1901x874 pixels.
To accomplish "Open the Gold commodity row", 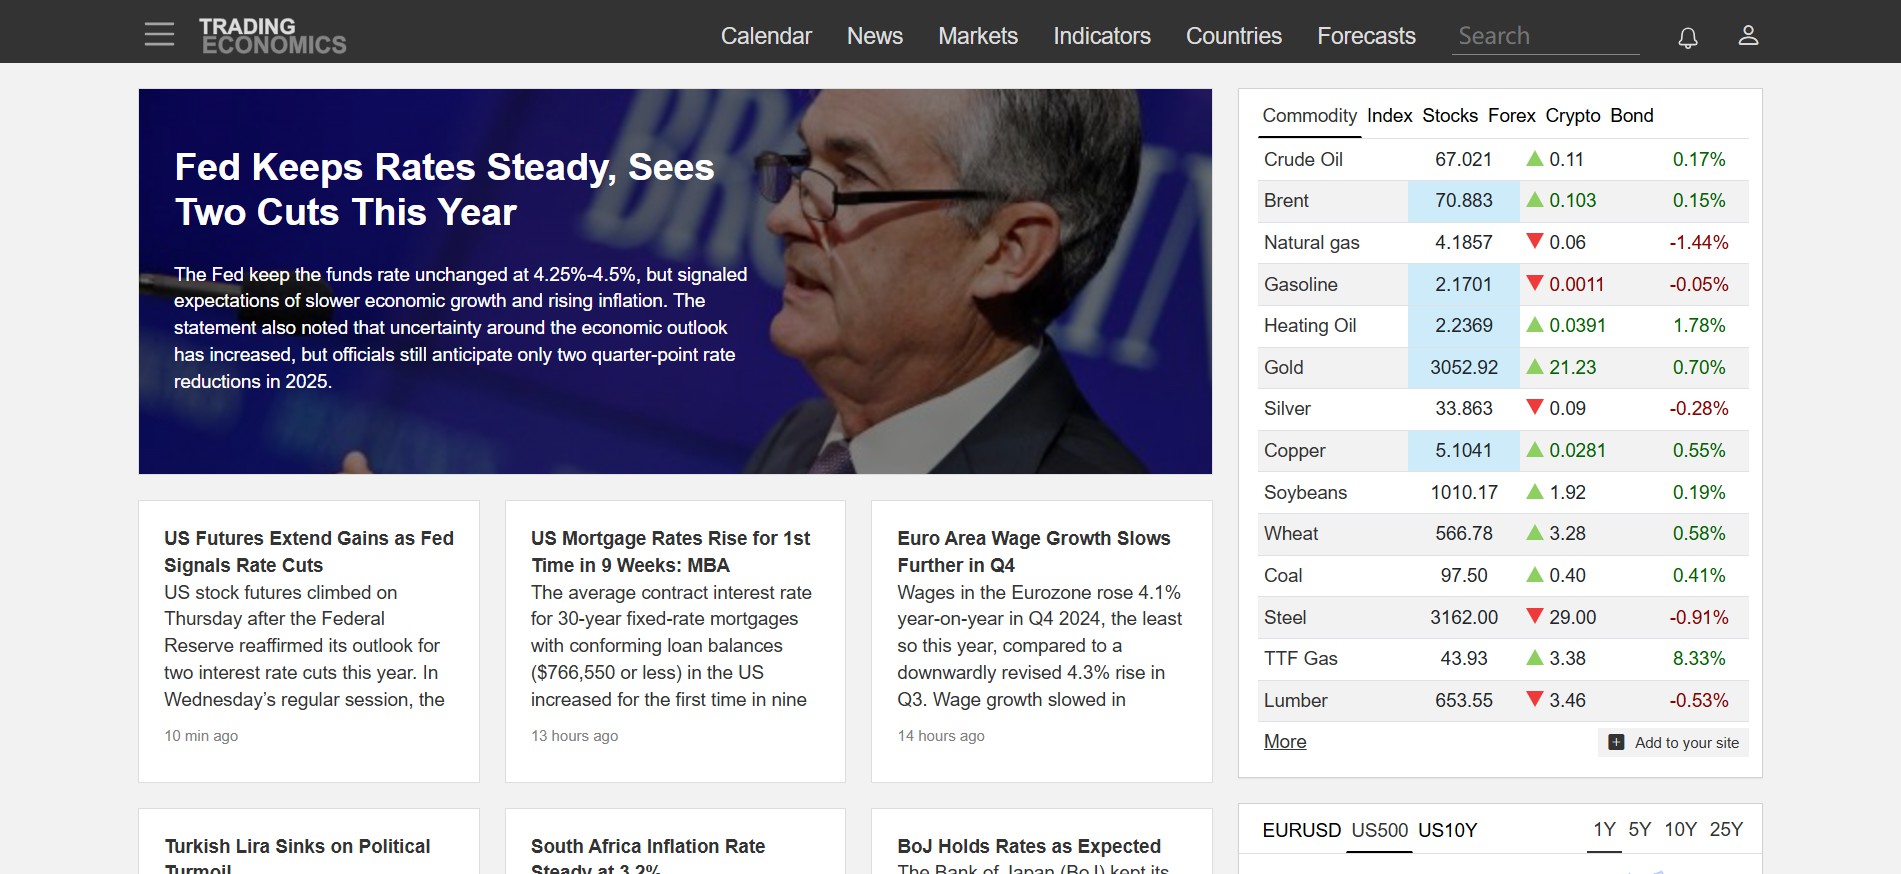I will (x=1283, y=367).
